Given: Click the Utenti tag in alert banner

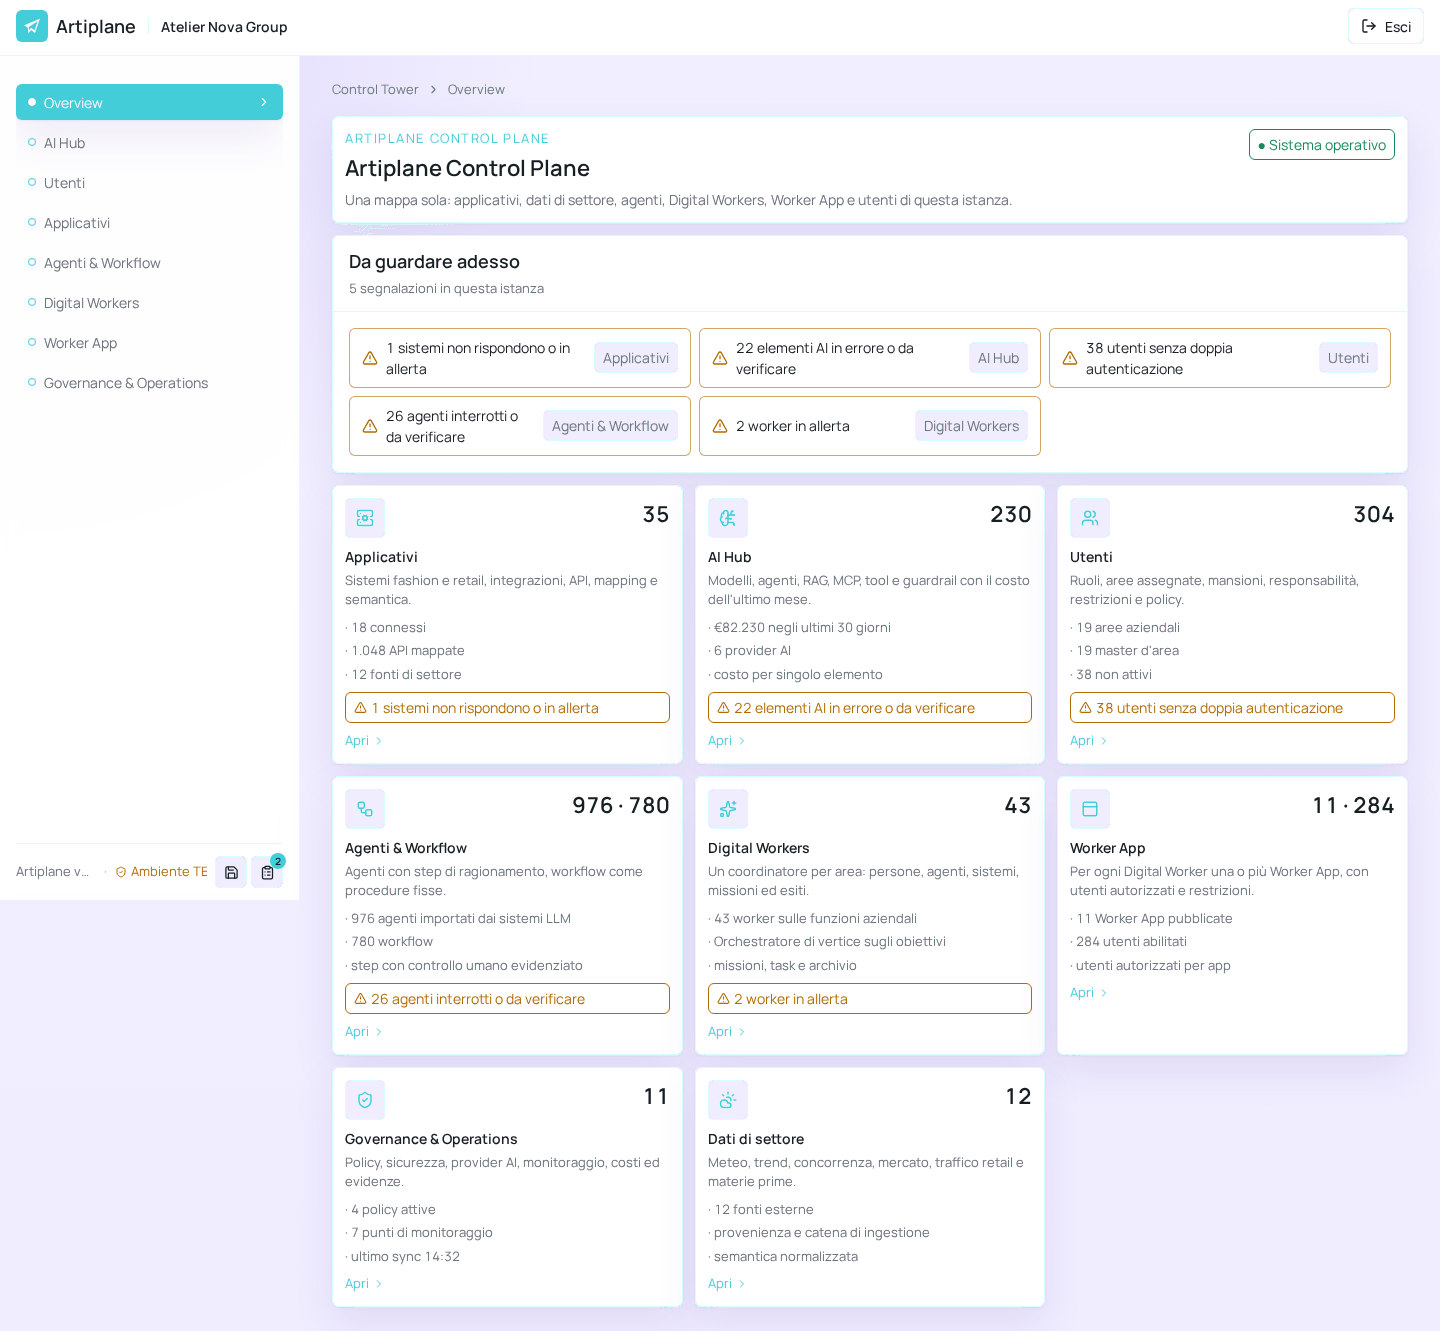Looking at the screenshot, I should pyautogui.click(x=1348, y=358).
